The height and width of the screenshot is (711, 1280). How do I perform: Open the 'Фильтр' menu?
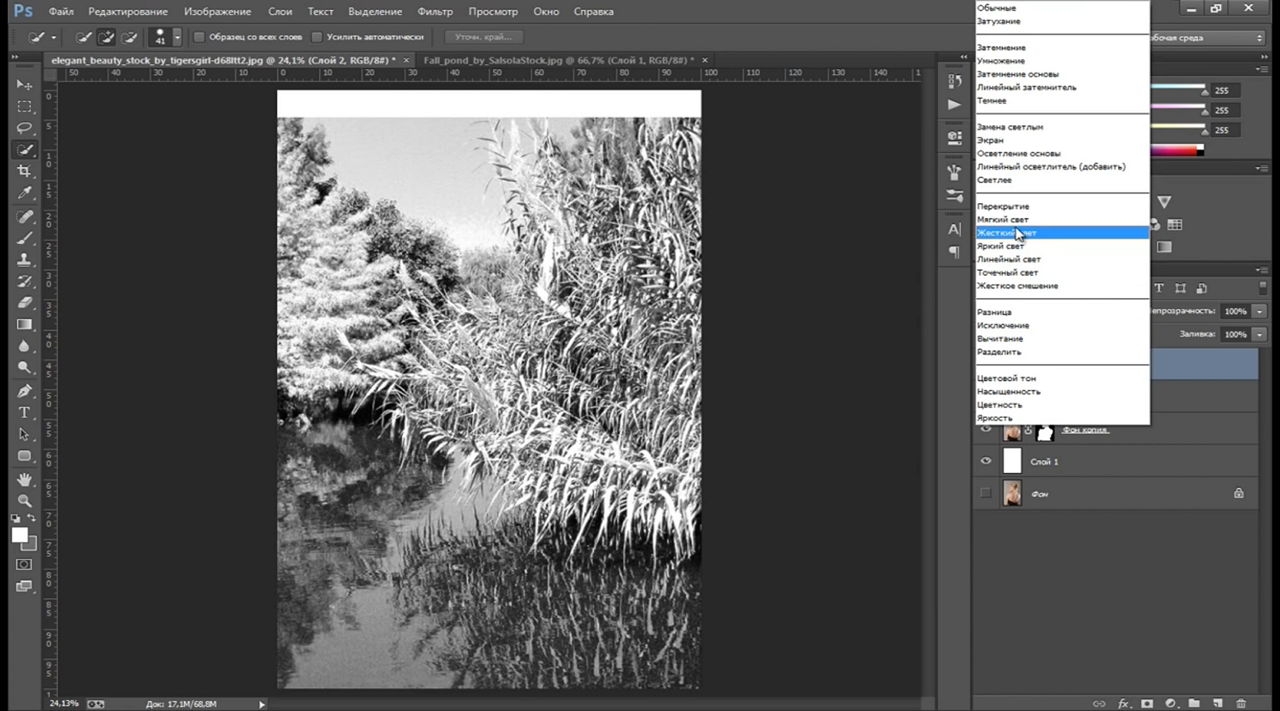coord(435,12)
